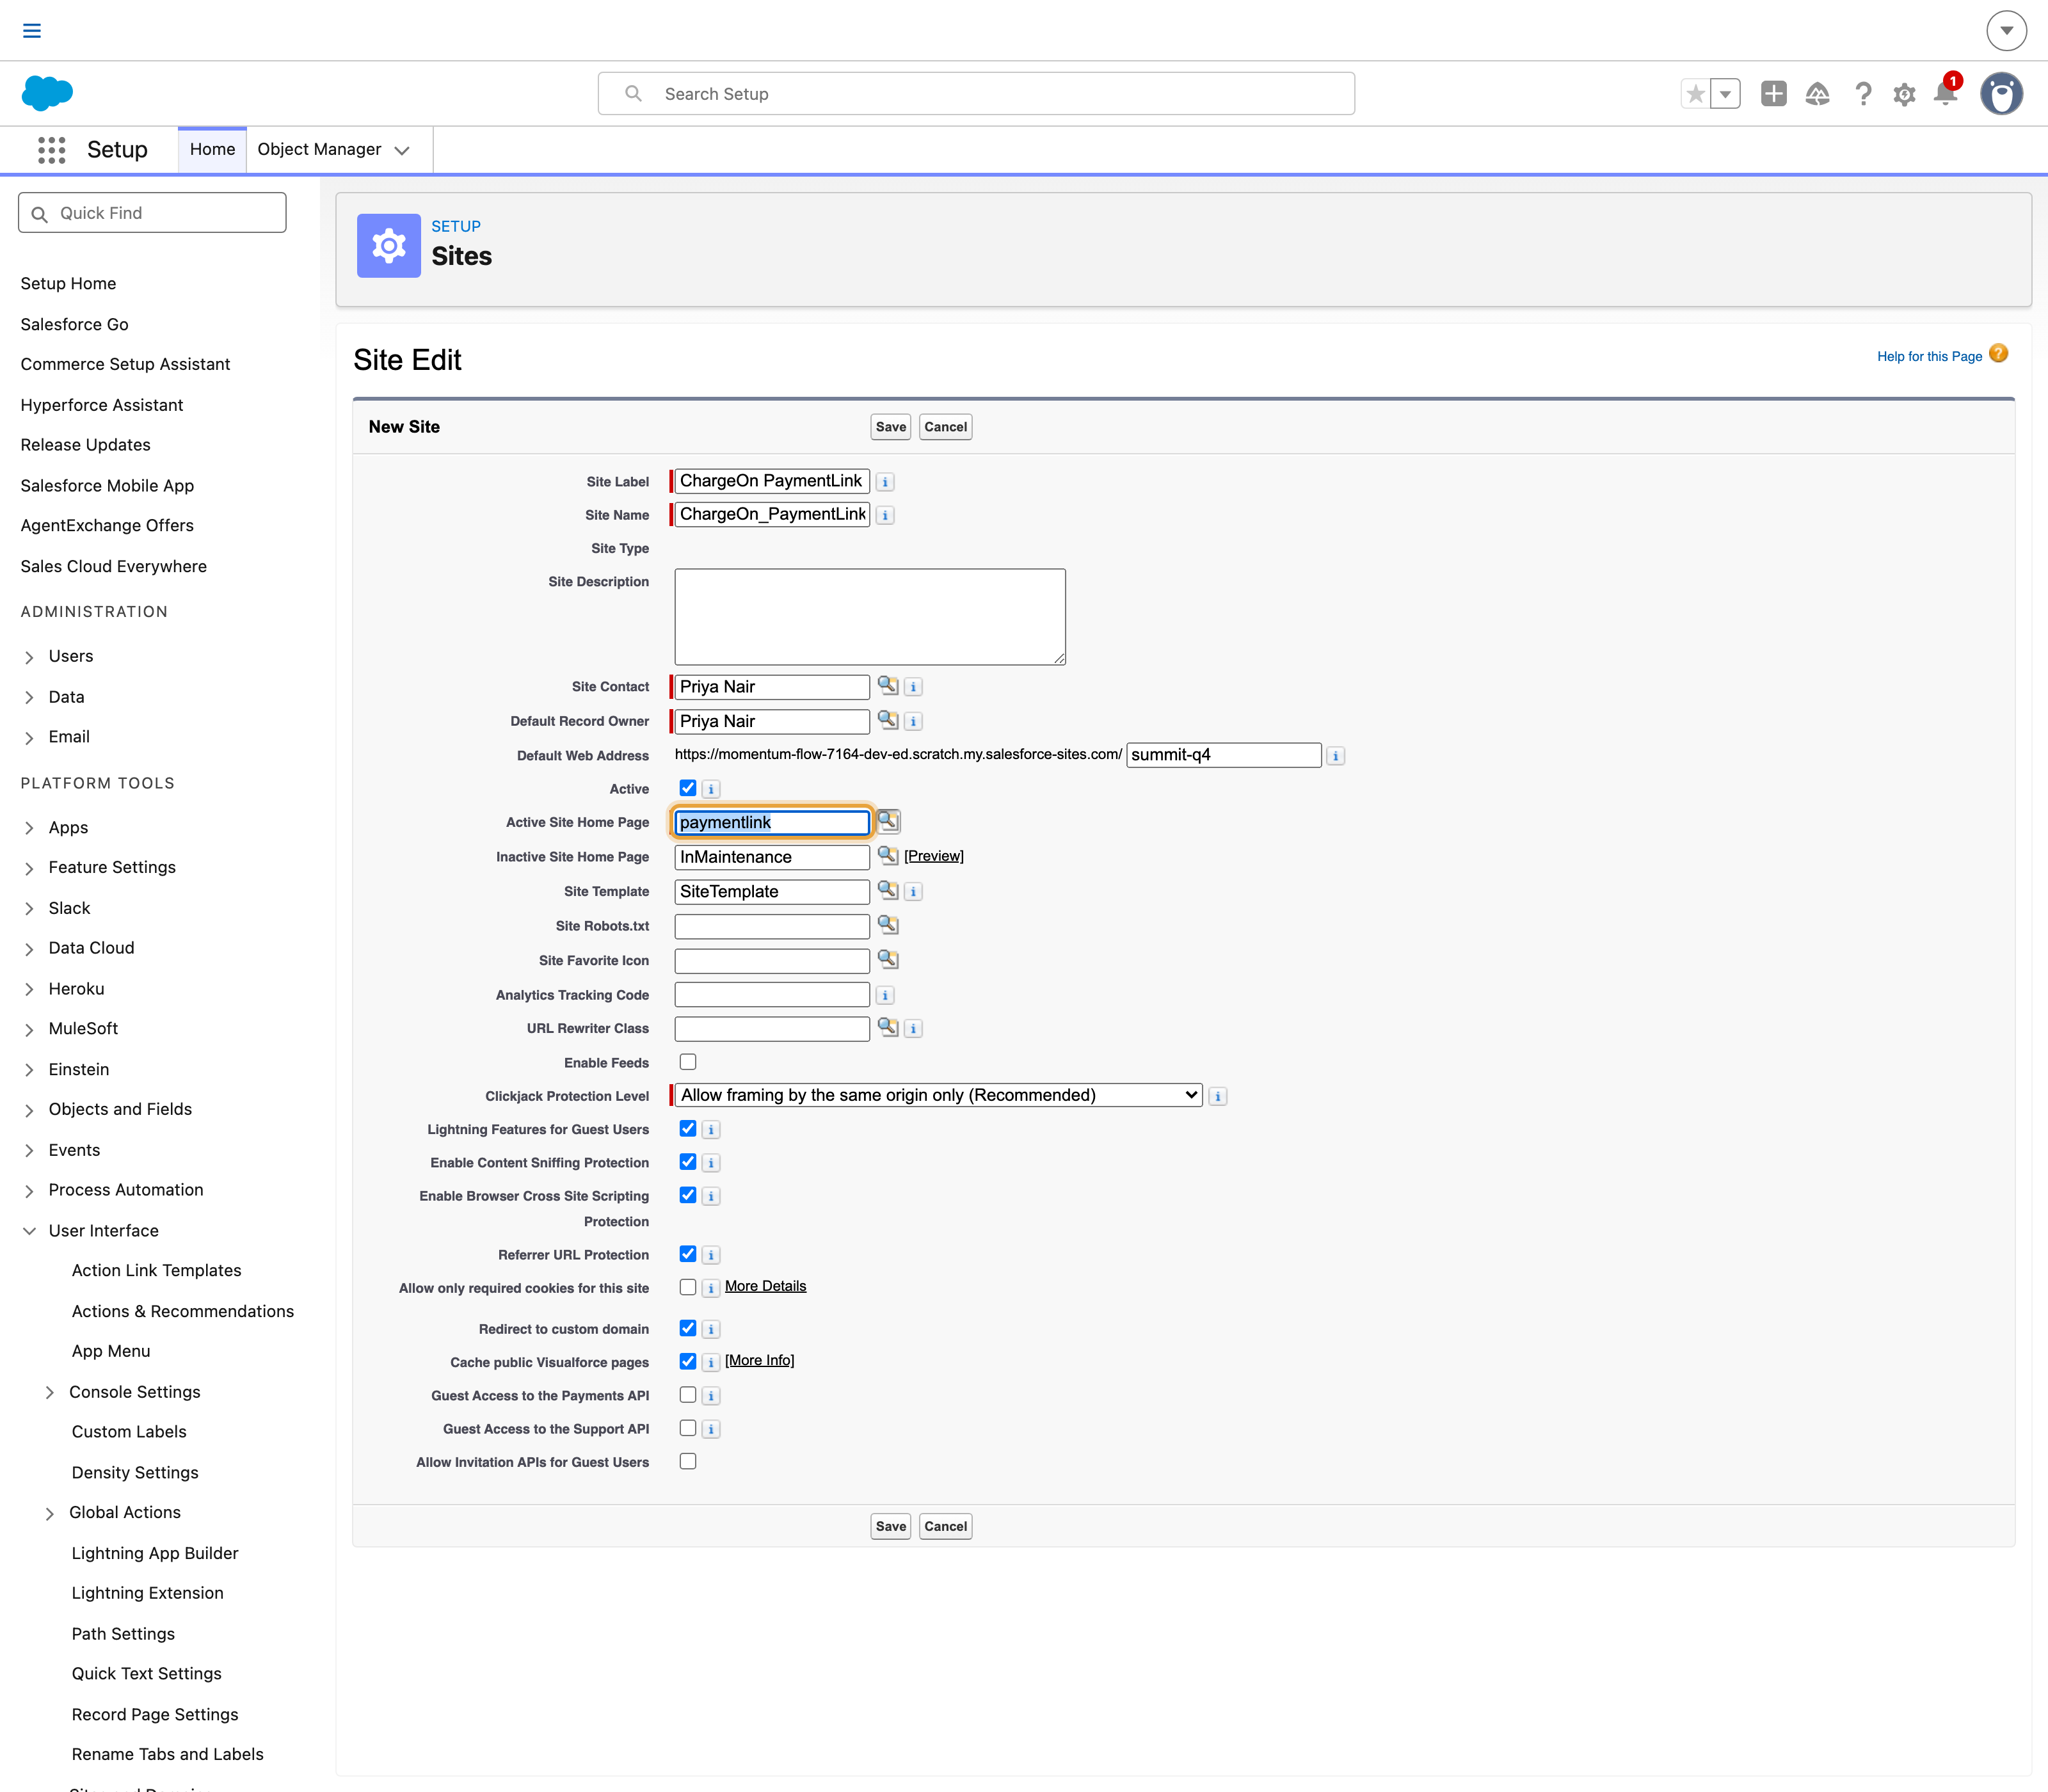Screen dimensions: 2048x1792
Task: Open Release Updates in the sidebar
Action: pyautogui.click(x=85, y=445)
